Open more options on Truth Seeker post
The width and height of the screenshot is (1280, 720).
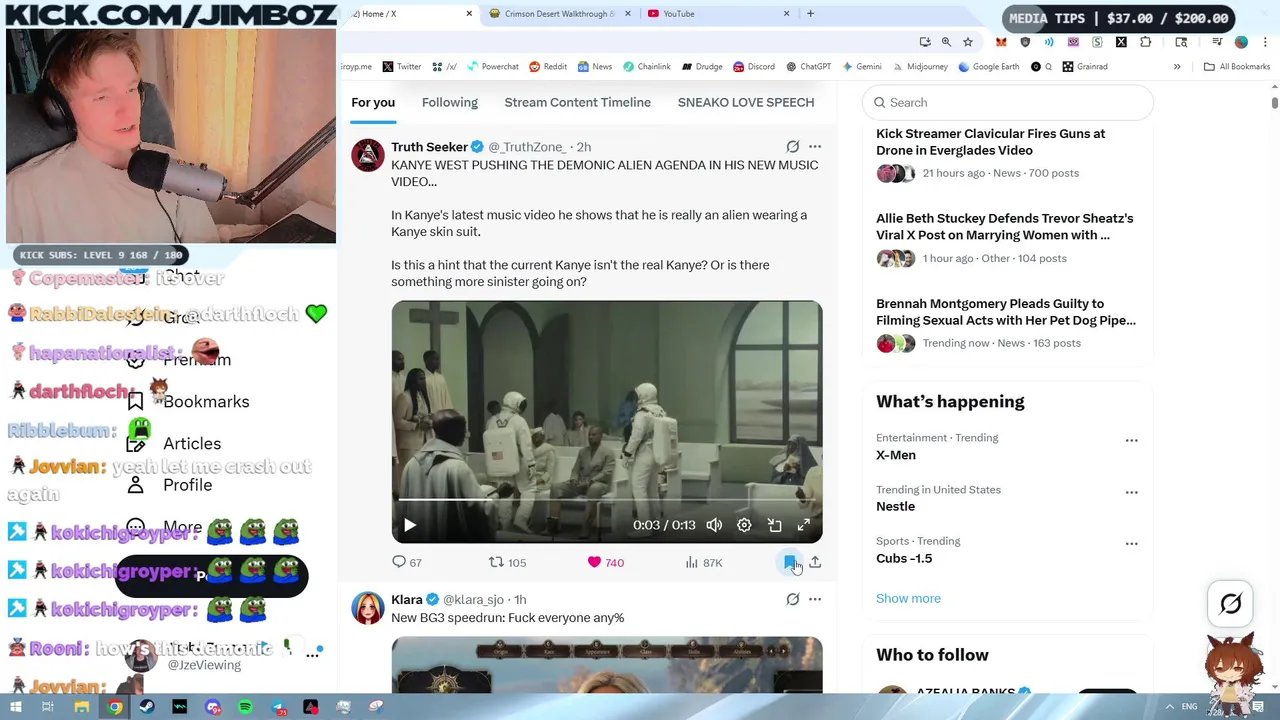click(x=815, y=147)
